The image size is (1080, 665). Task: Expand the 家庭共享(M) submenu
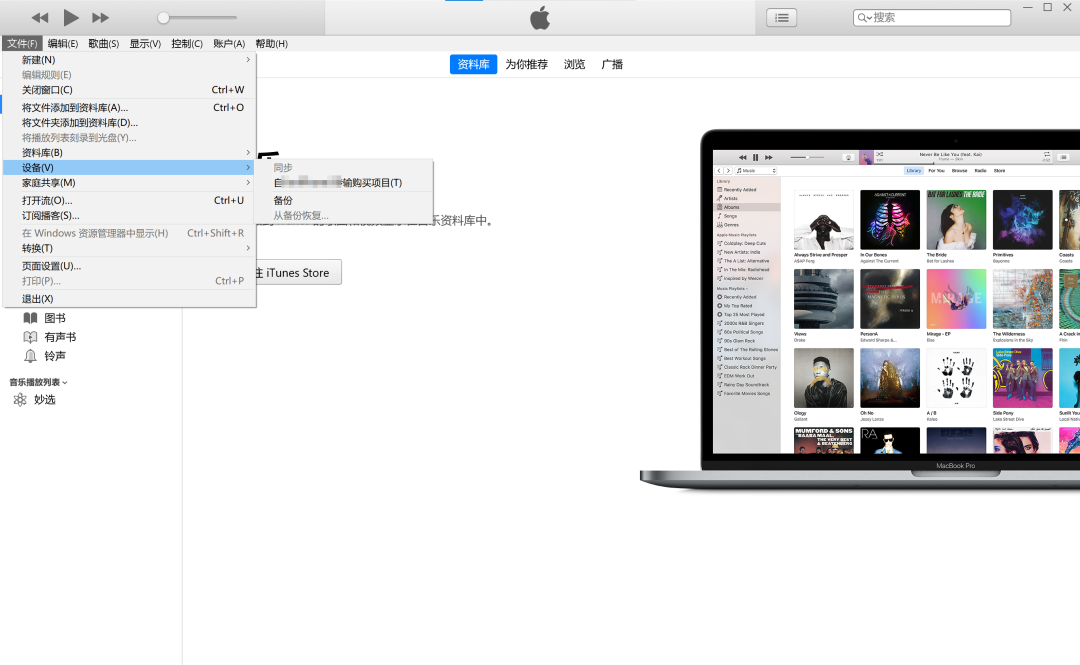pyautogui.click(x=129, y=183)
